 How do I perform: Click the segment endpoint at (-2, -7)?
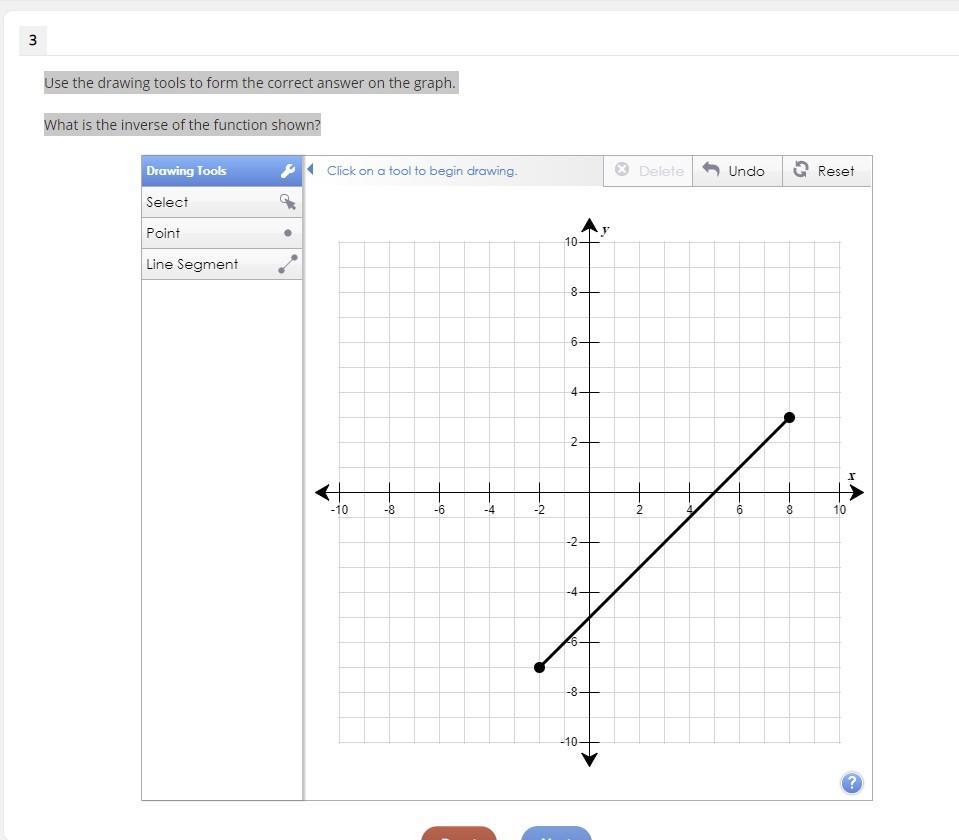(540, 667)
